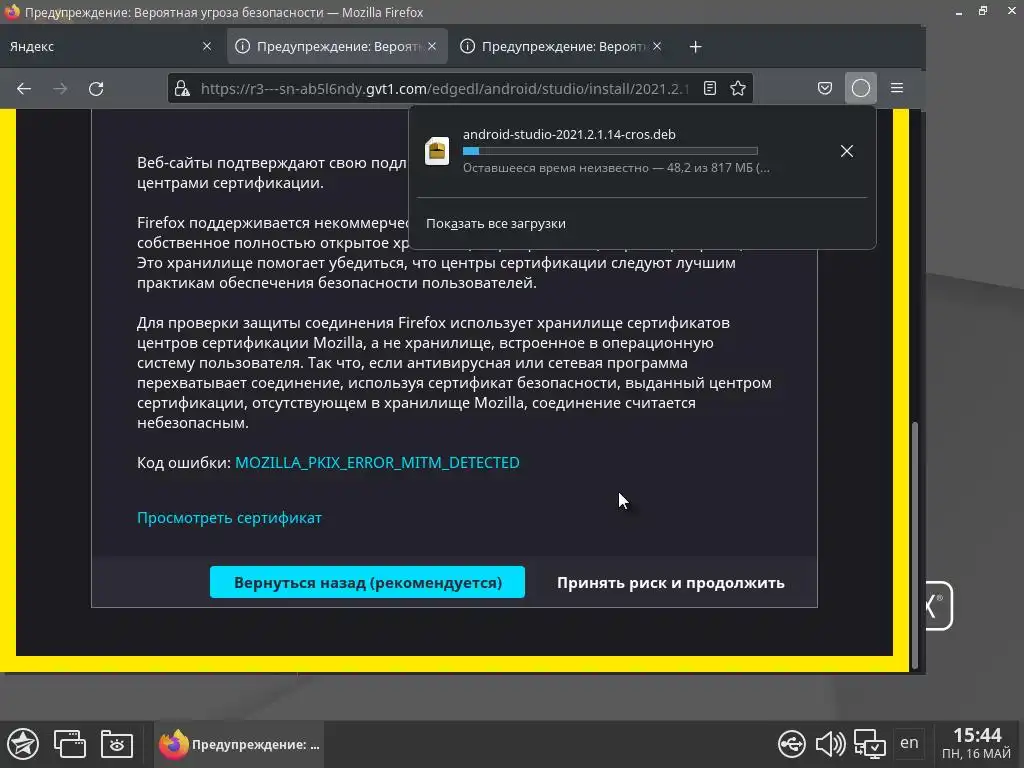The height and width of the screenshot is (768, 1024).
Task: Close the second Предупреждение tab
Action: click(432, 46)
